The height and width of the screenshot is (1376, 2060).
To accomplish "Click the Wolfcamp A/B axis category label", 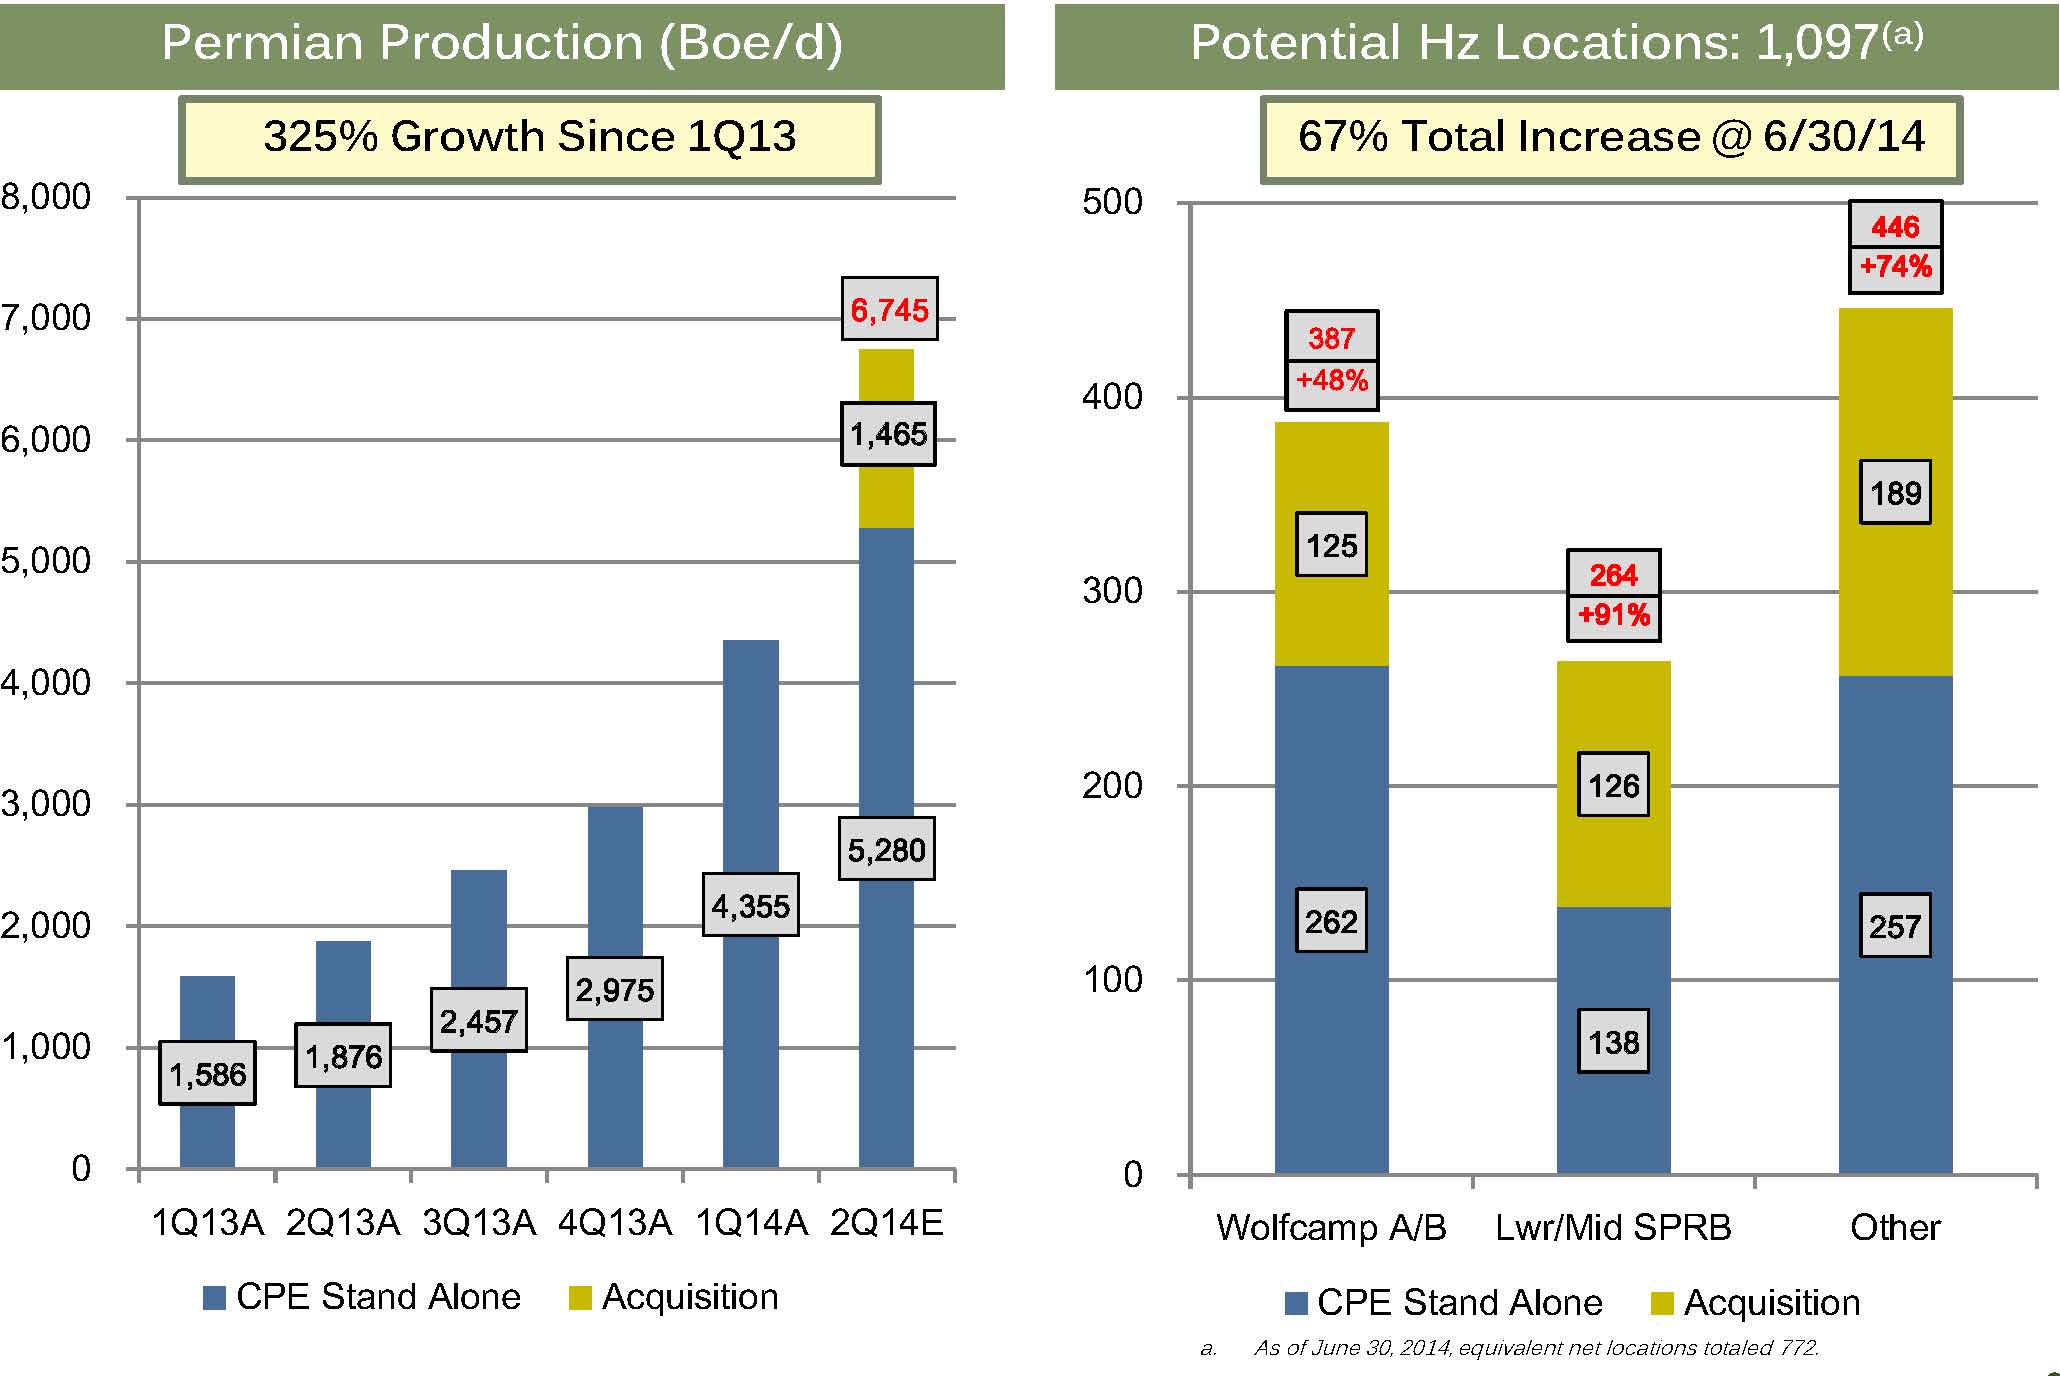I will (1331, 1227).
